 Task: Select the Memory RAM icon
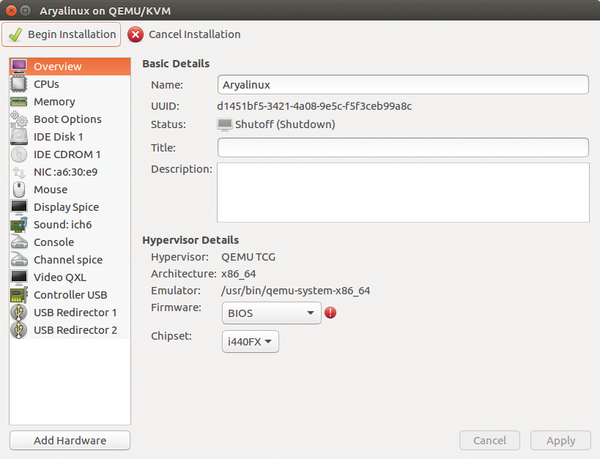(19, 102)
